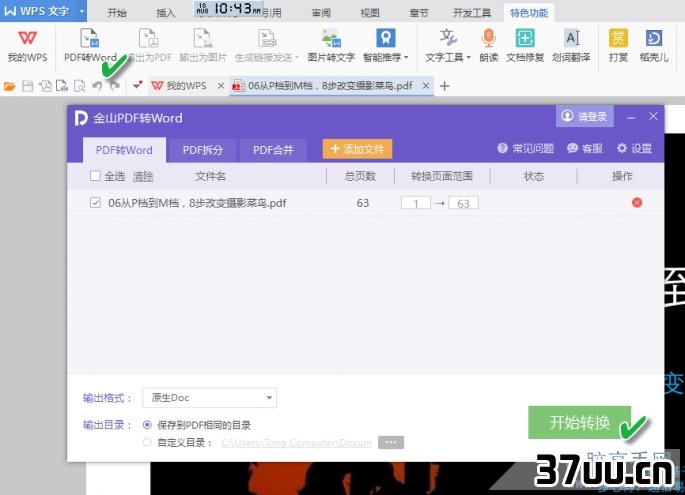Switch to the PDF拆分 tab

pyautogui.click(x=203, y=150)
